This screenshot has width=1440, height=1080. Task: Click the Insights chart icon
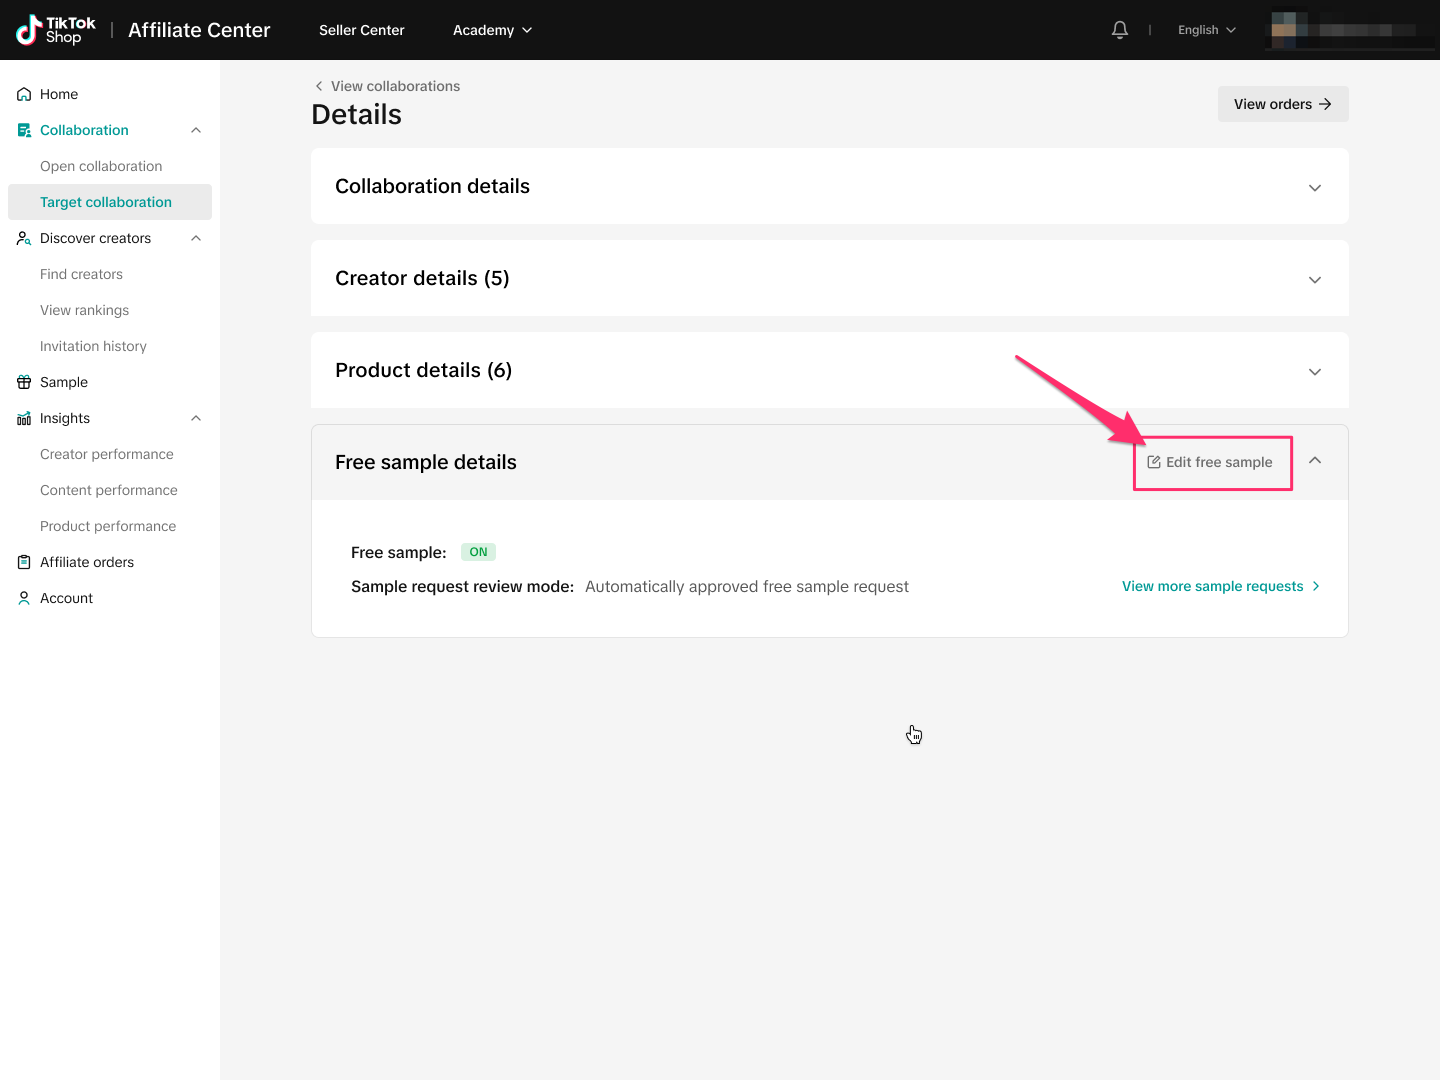pyautogui.click(x=24, y=418)
